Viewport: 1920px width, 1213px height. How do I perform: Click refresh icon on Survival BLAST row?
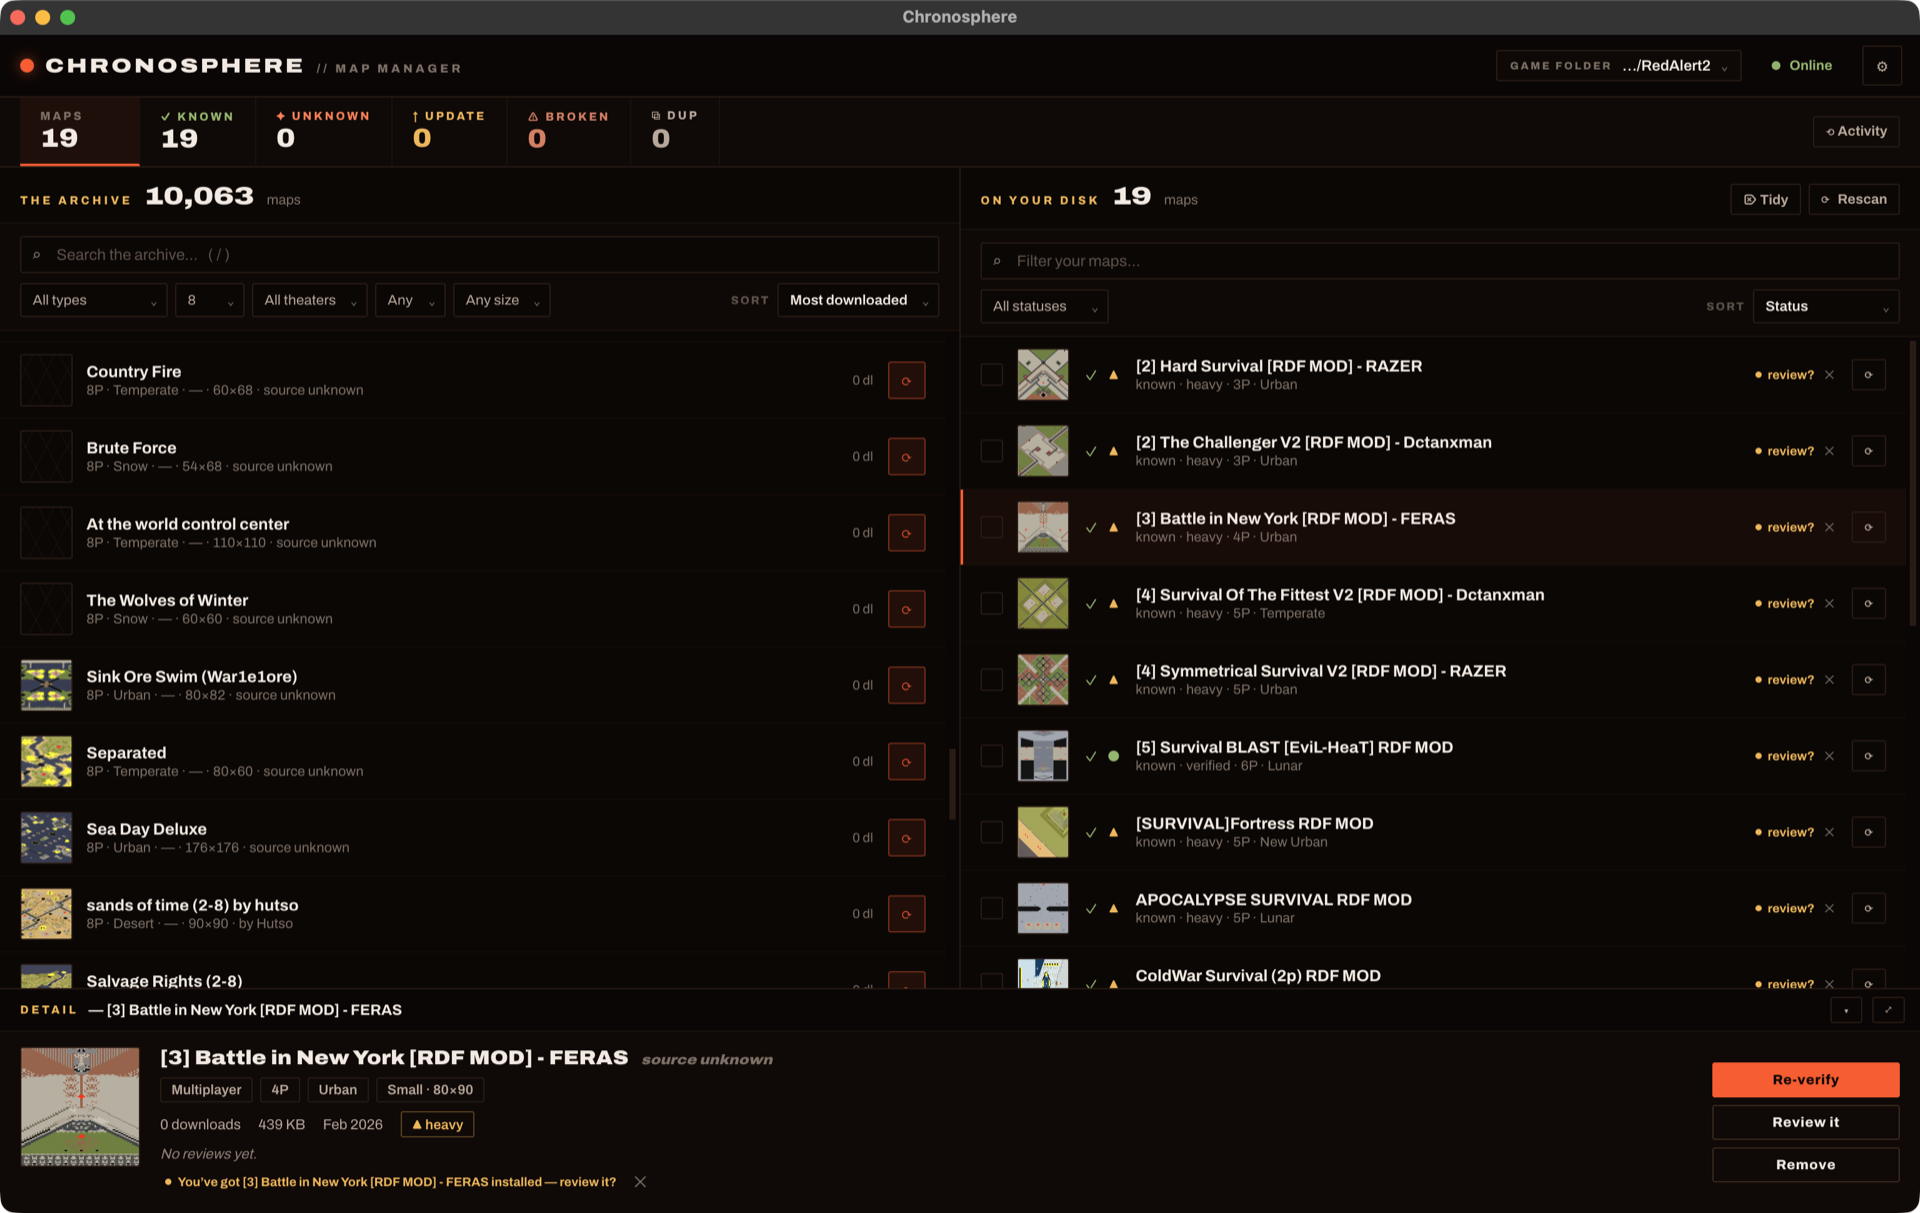click(x=1868, y=756)
